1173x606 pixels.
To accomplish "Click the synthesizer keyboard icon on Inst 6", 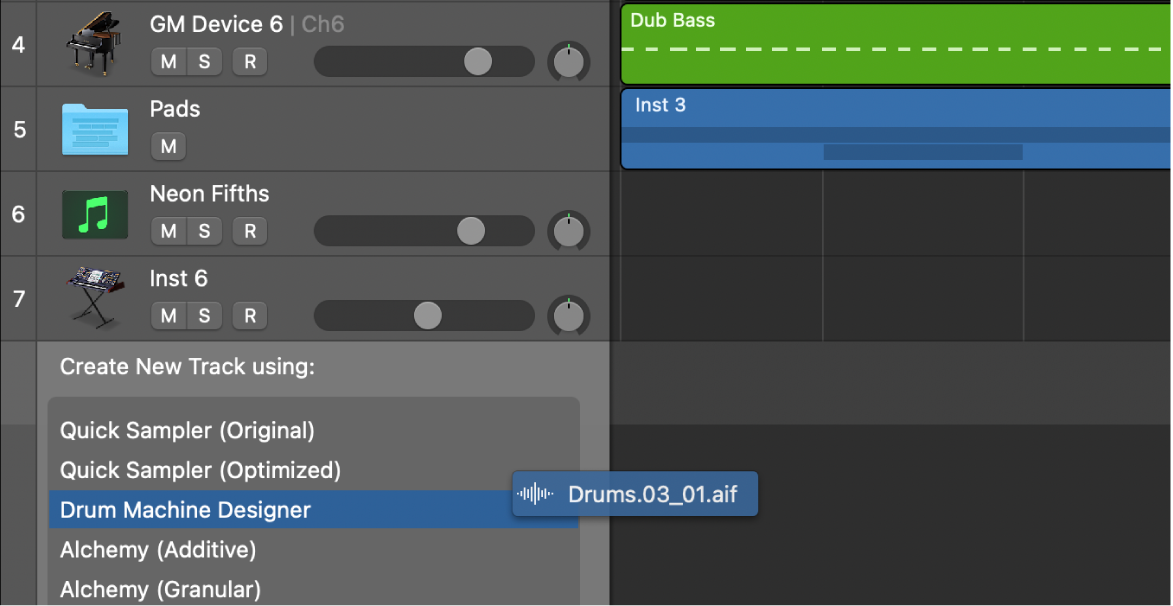I will pos(95,297).
